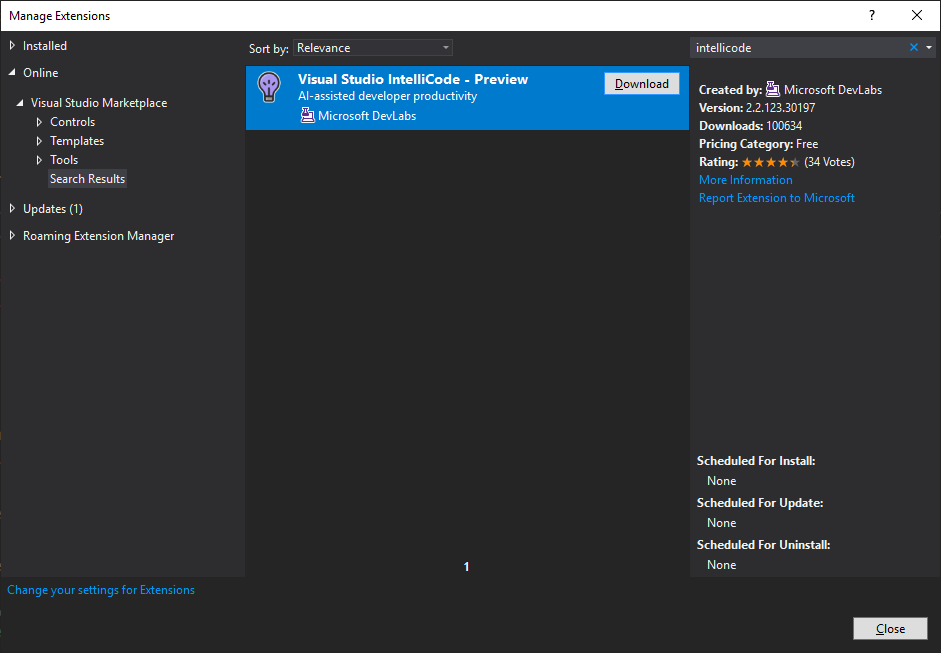Click into the intellicode search field
The image size is (941, 653).
pos(798,47)
